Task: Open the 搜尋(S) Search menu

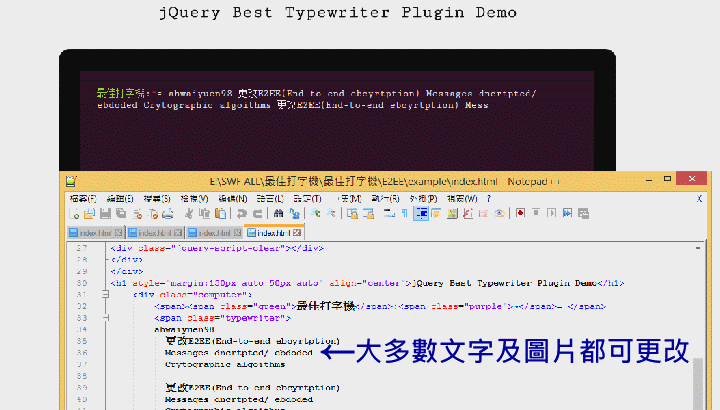Action: (x=157, y=199)
